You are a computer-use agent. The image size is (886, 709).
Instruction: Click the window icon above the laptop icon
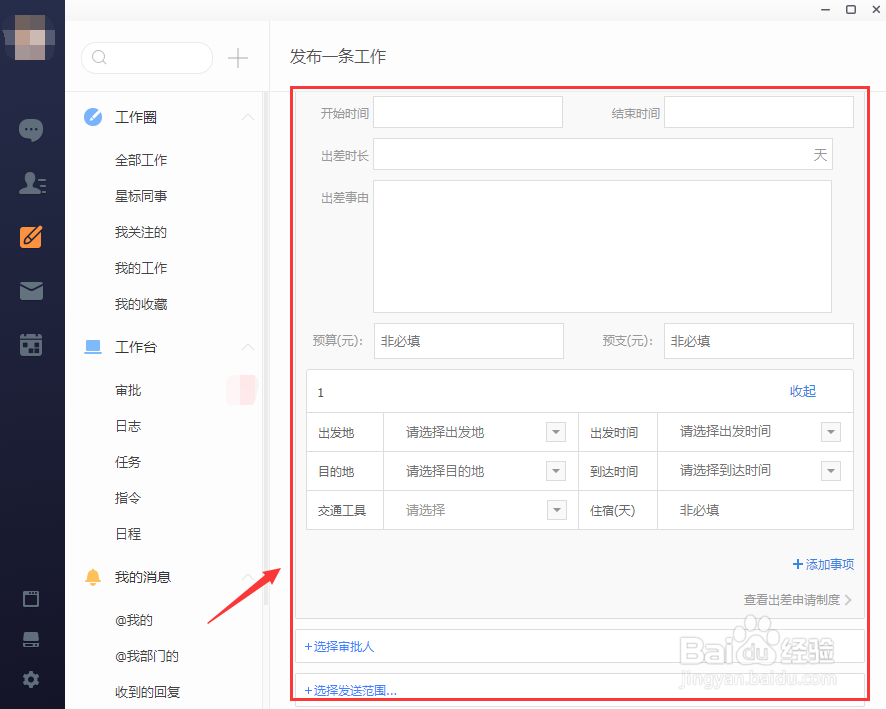click(x=31, y=598)
